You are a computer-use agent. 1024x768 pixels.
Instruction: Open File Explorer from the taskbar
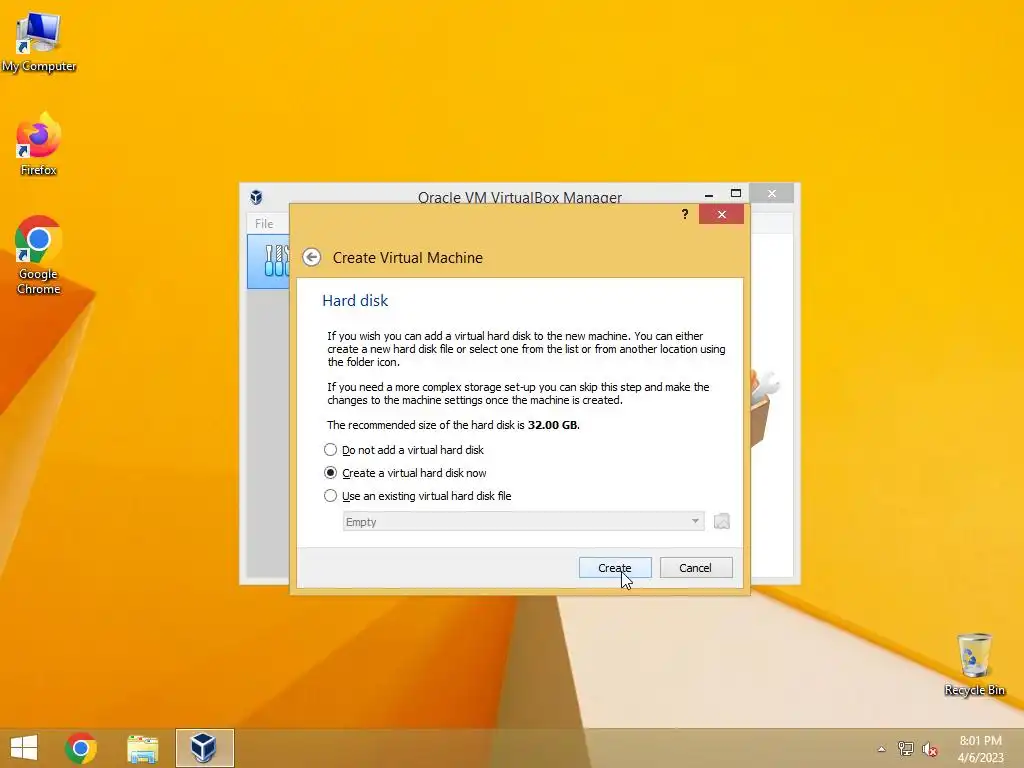[143, 748]
